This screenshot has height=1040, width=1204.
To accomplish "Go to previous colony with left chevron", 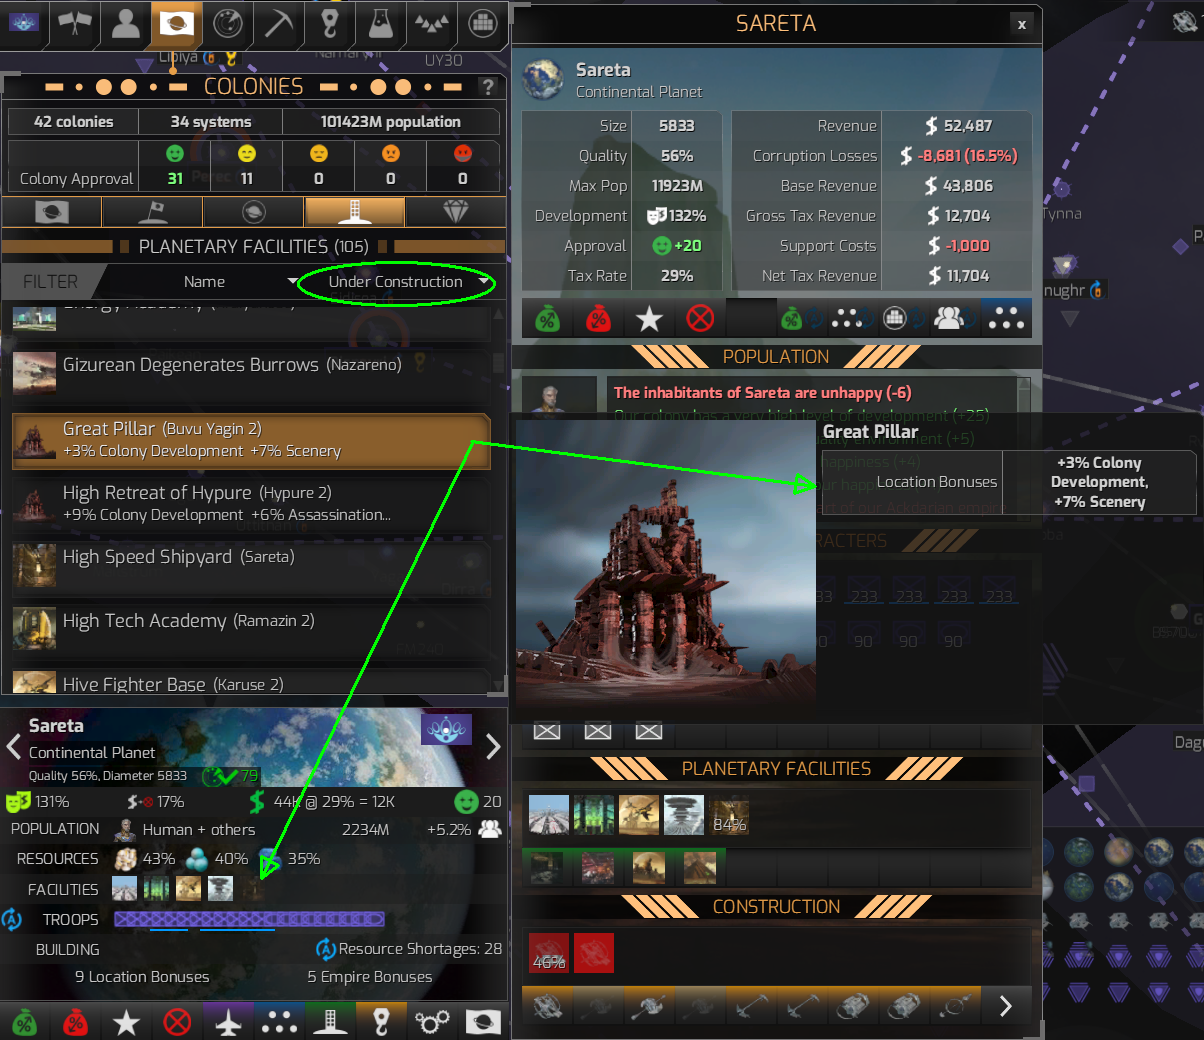I will pyautogui.click(x=14, y=746).
